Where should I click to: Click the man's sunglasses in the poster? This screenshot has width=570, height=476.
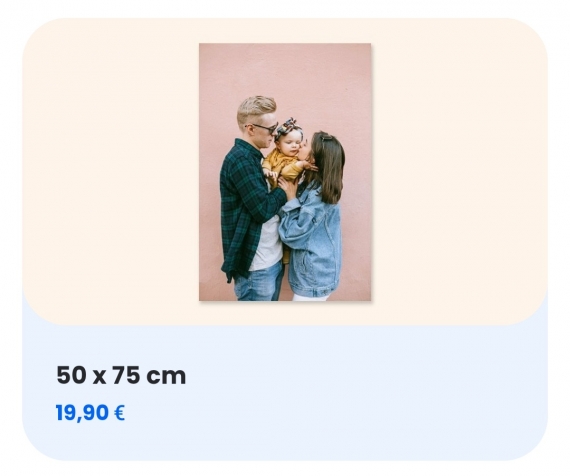(263, 128)
